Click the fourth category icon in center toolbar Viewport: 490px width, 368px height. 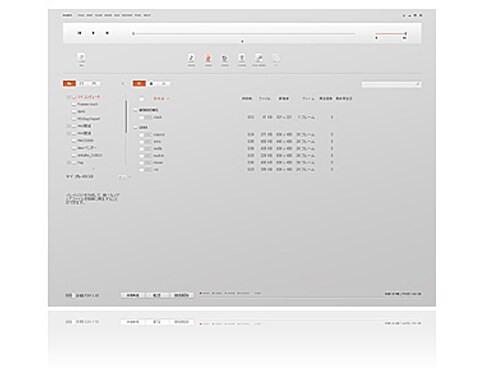coord(242,59)
